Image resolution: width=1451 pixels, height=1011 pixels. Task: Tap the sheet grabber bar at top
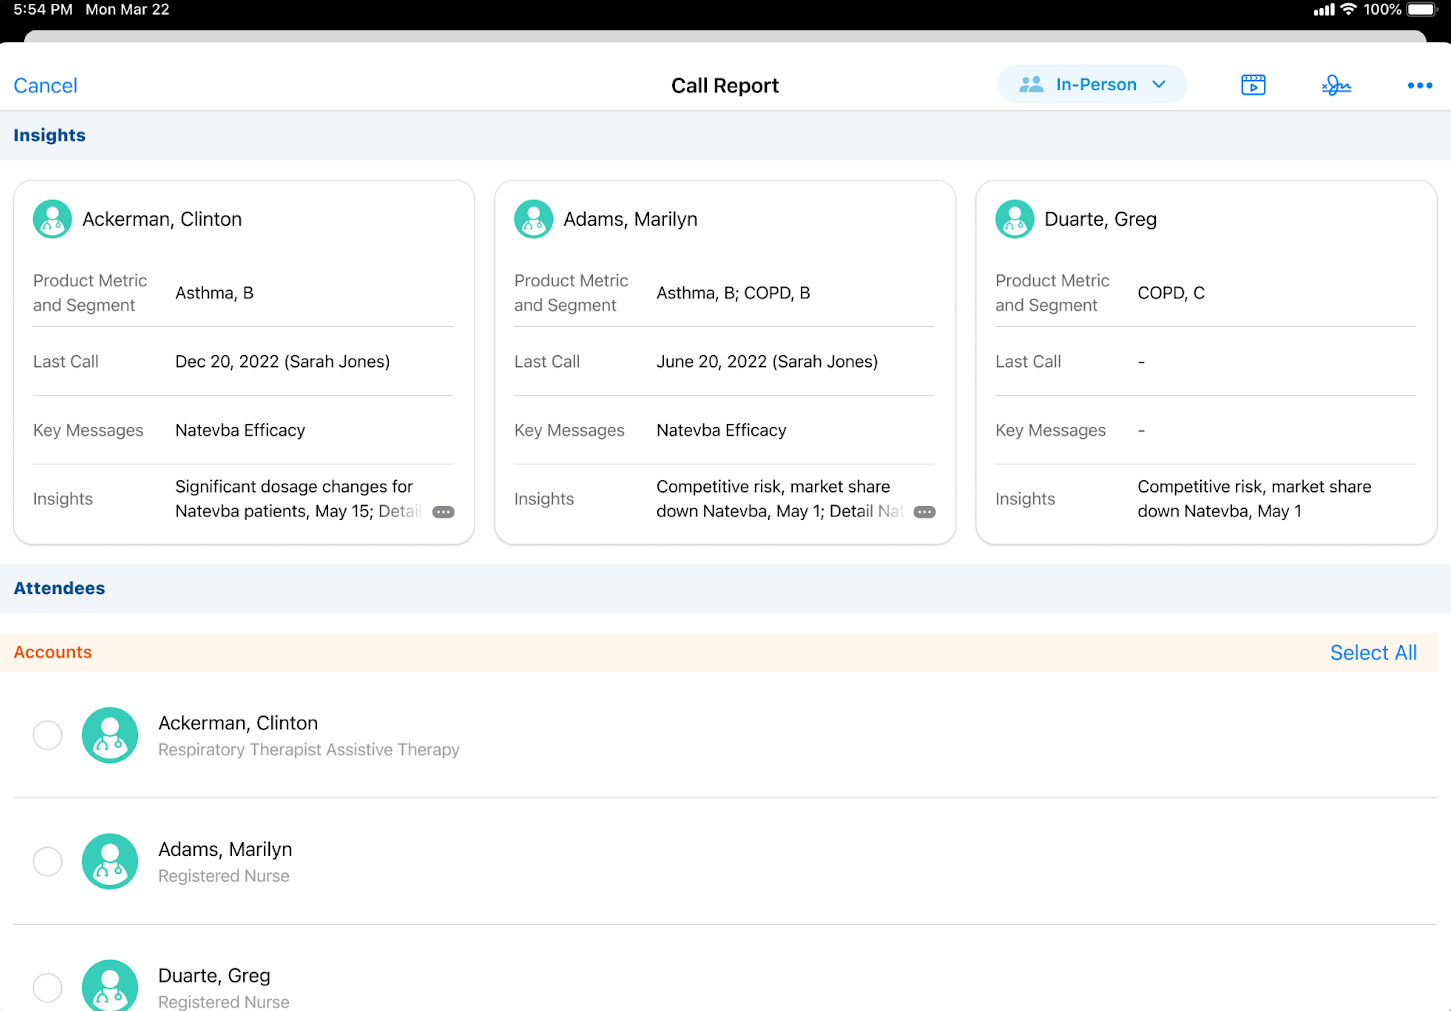pos(725,36)
